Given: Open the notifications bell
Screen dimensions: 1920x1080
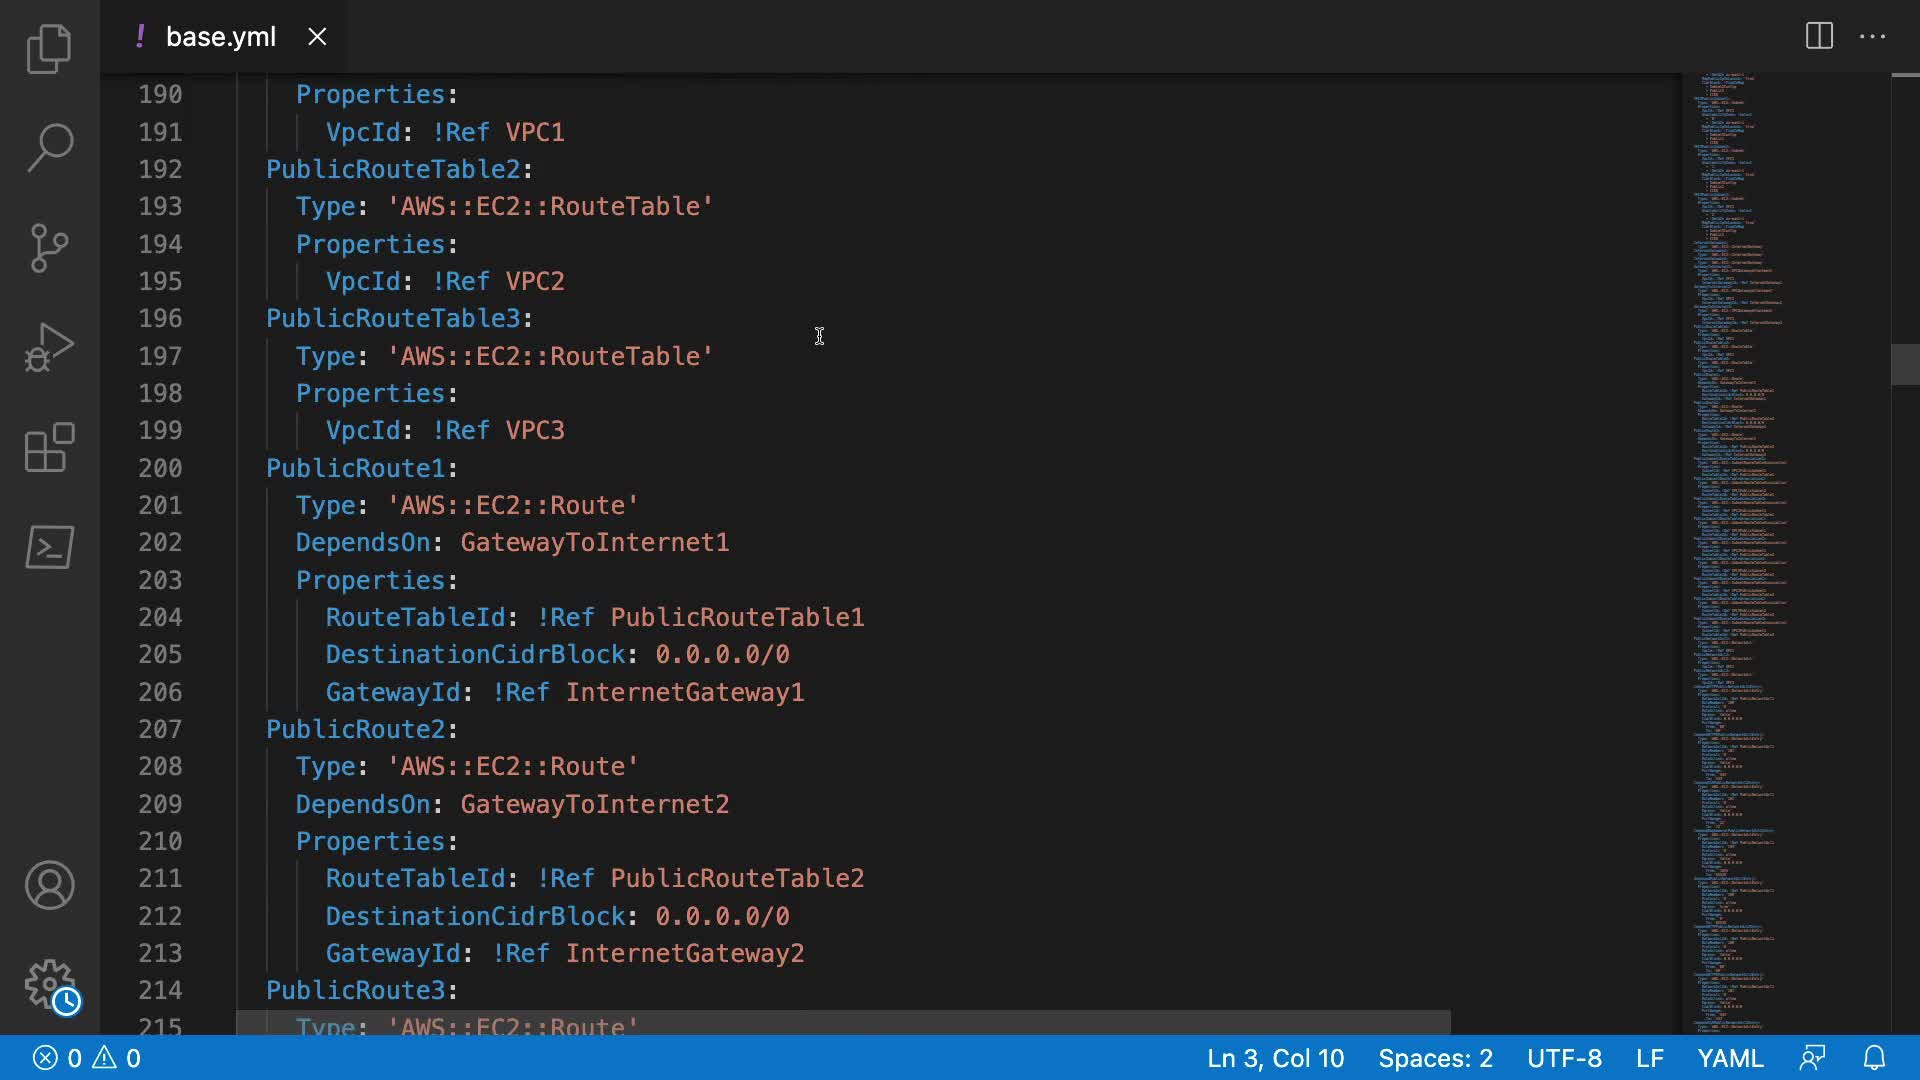Looking at the screenshot, I should click(x=1874, y=1058).
